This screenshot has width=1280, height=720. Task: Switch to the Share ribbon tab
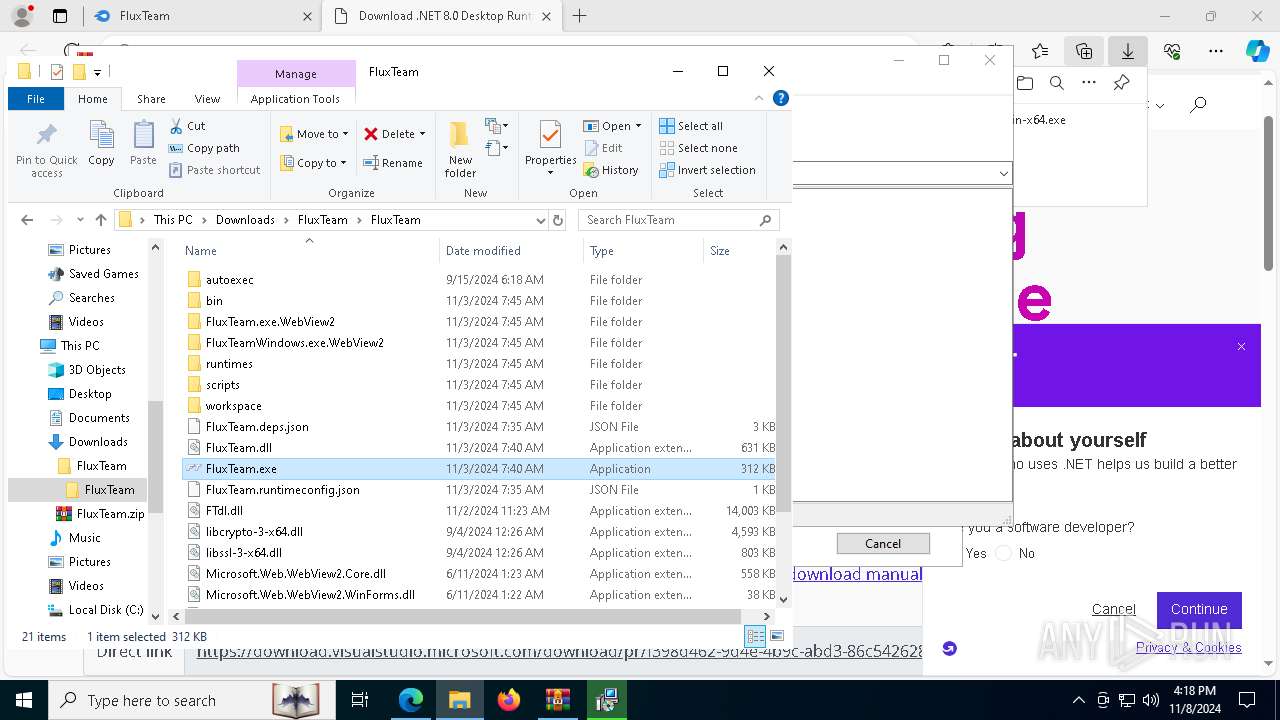pos(151,99)
